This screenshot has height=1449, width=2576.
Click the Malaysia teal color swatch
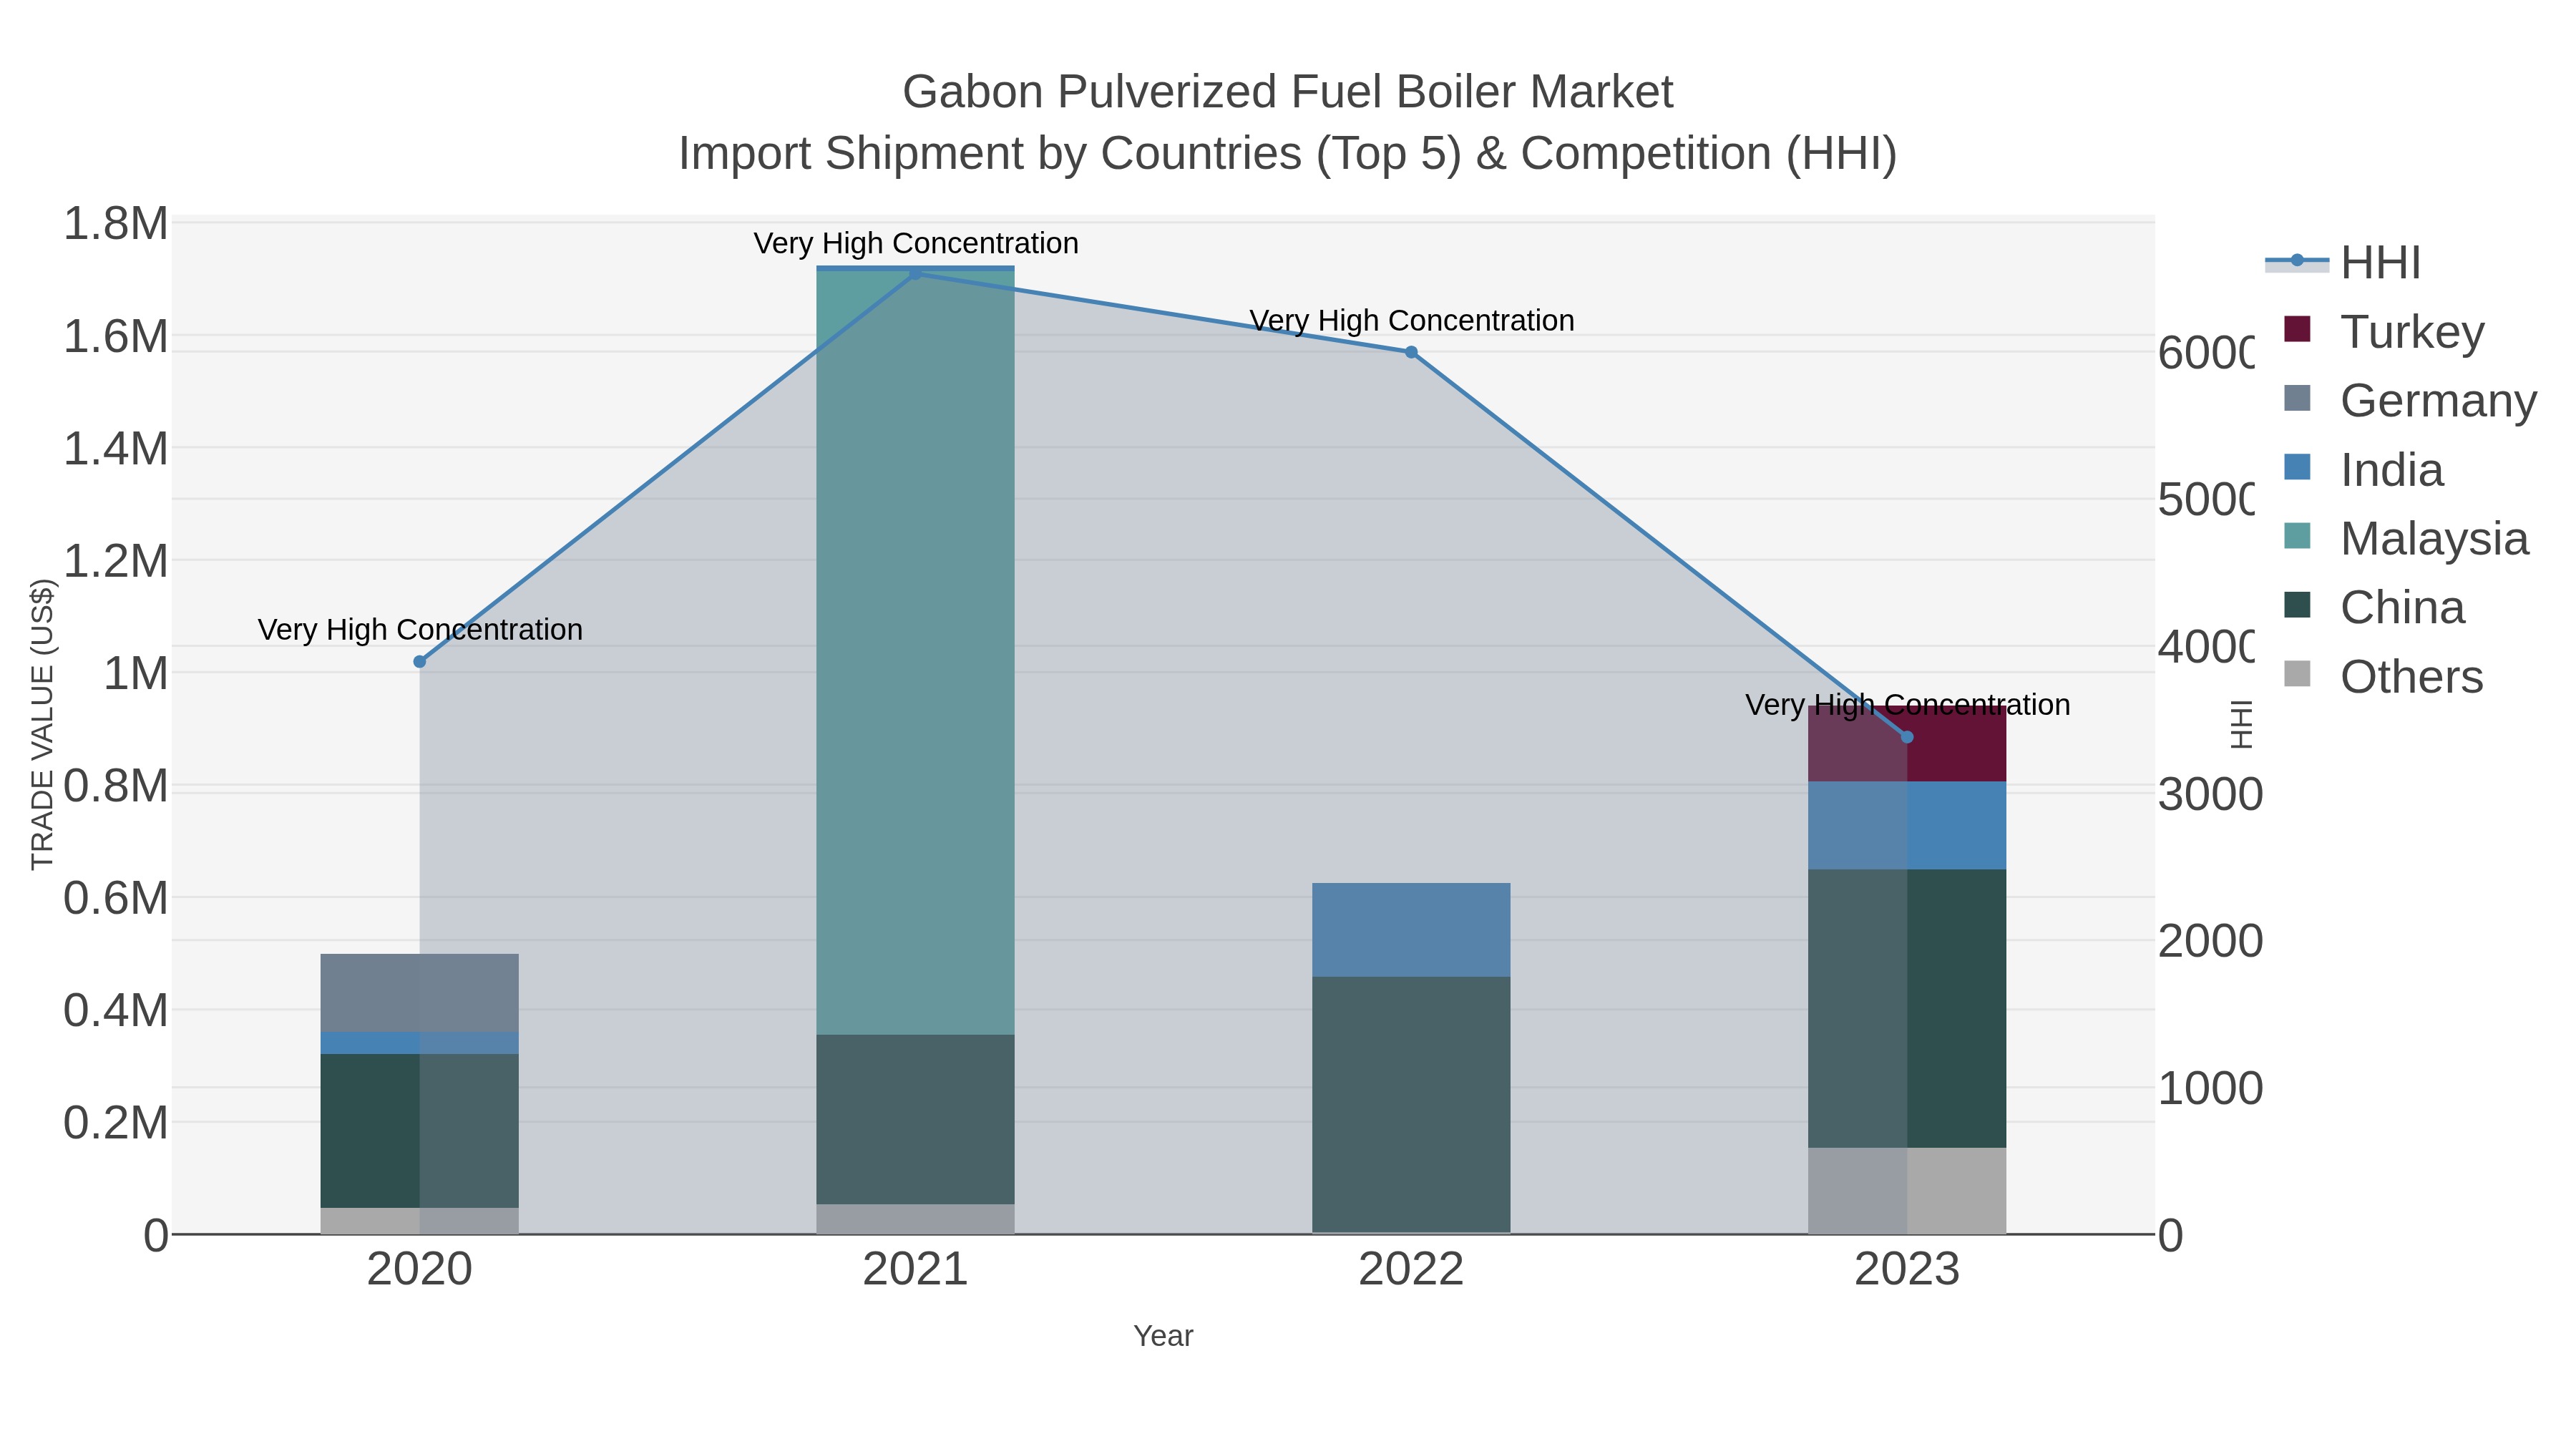(2298, 536)
